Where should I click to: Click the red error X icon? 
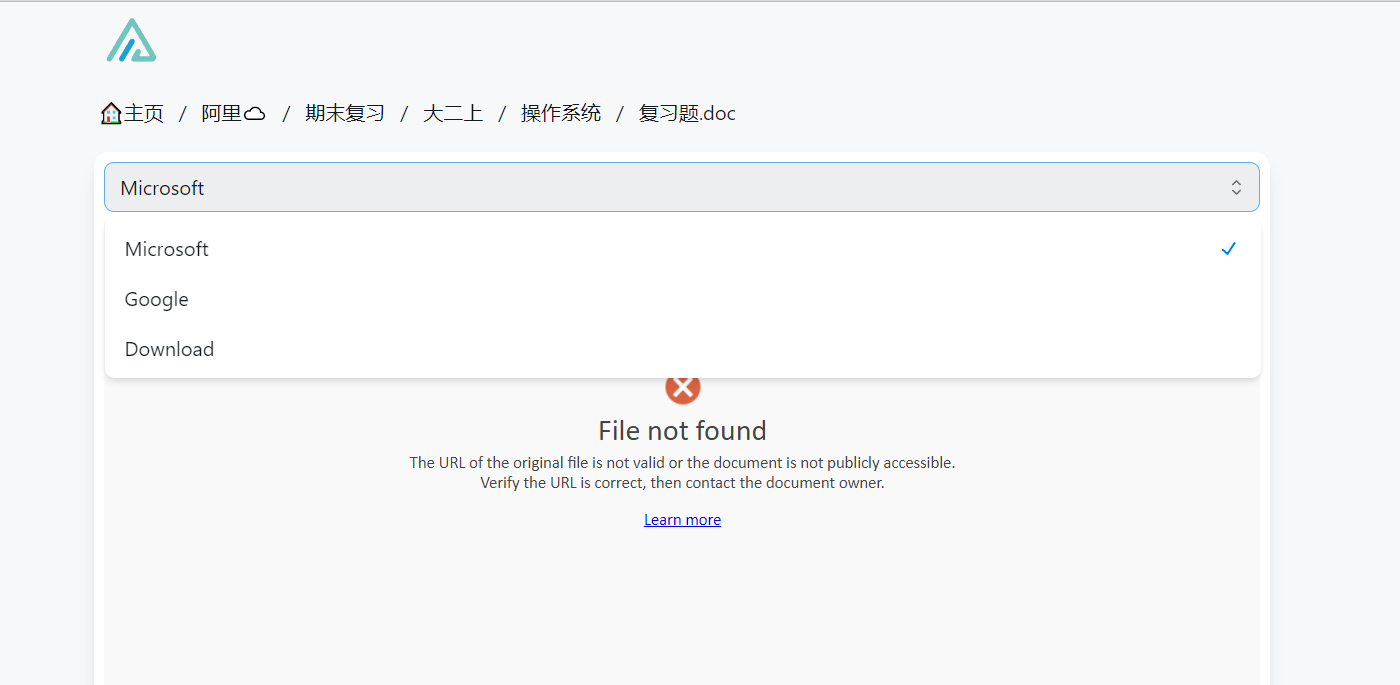click(683, 388)
